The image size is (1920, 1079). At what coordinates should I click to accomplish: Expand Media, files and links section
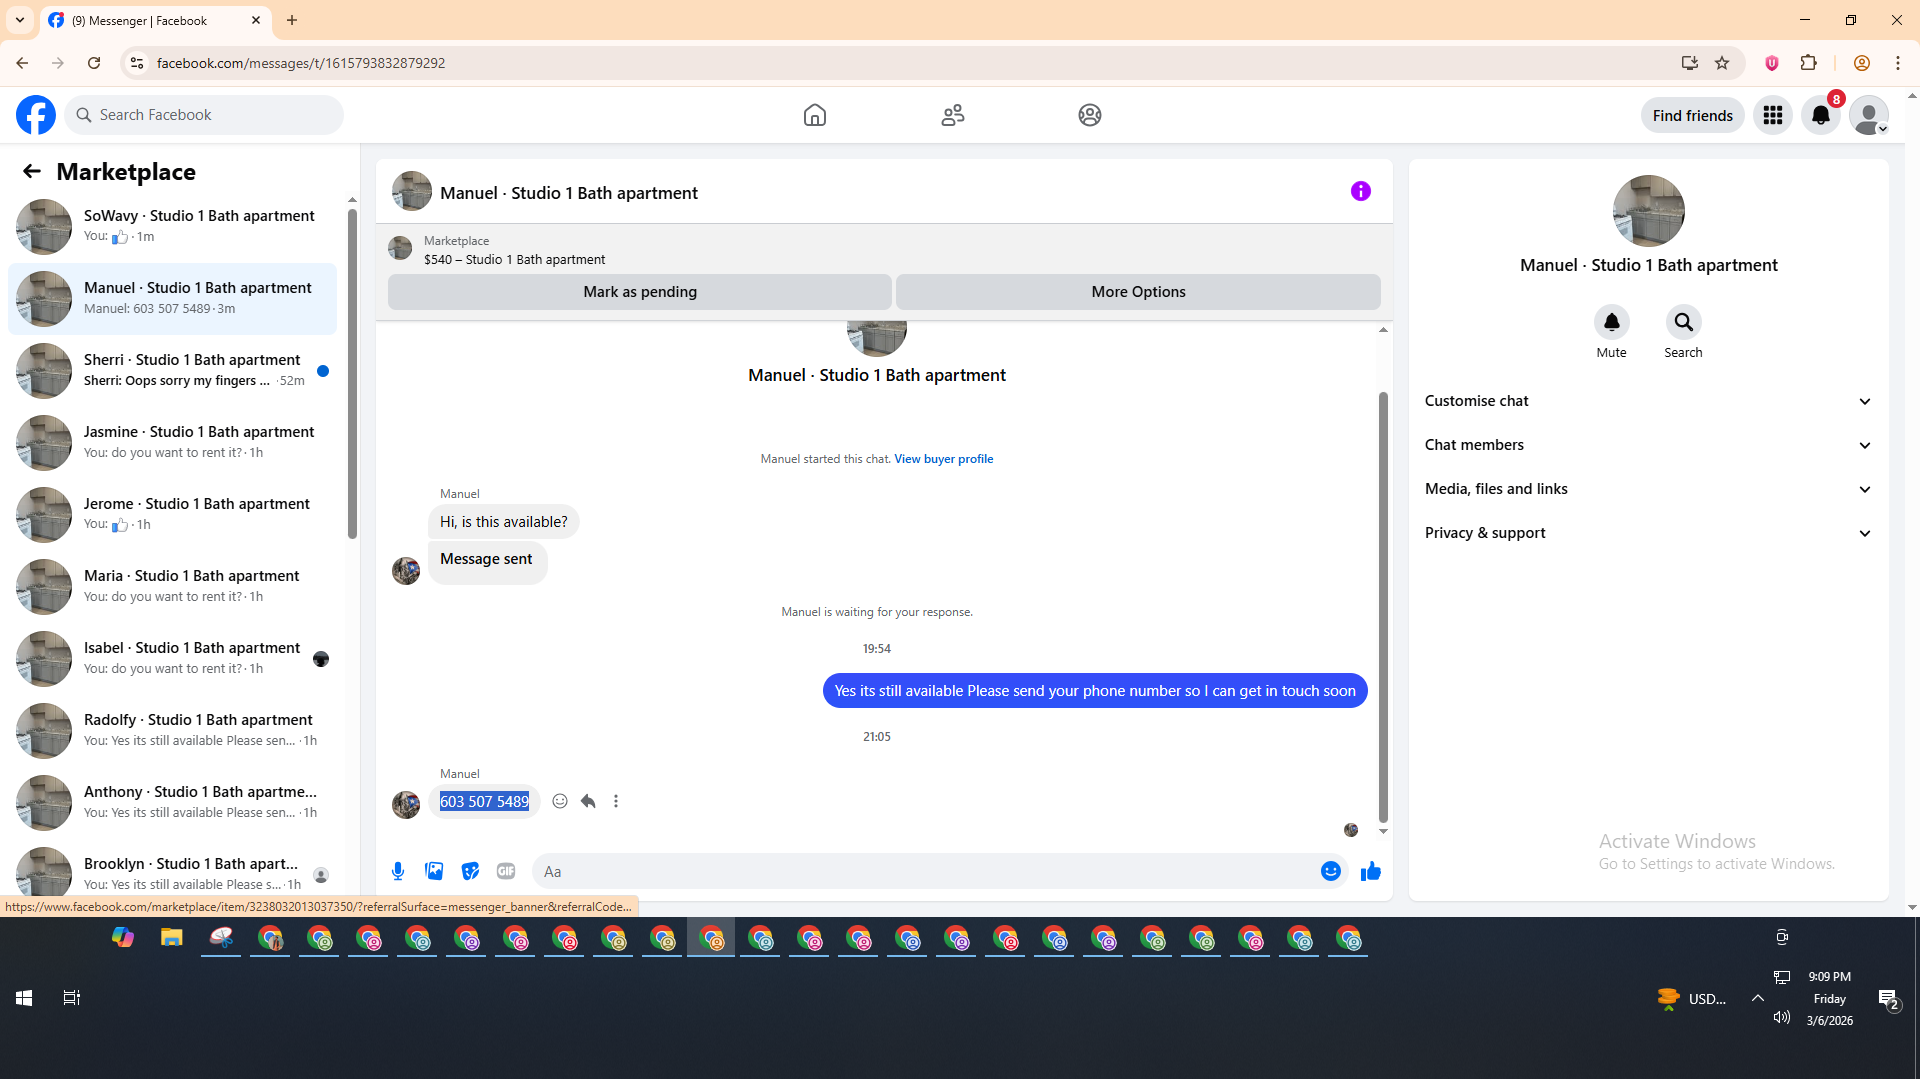1648,489
